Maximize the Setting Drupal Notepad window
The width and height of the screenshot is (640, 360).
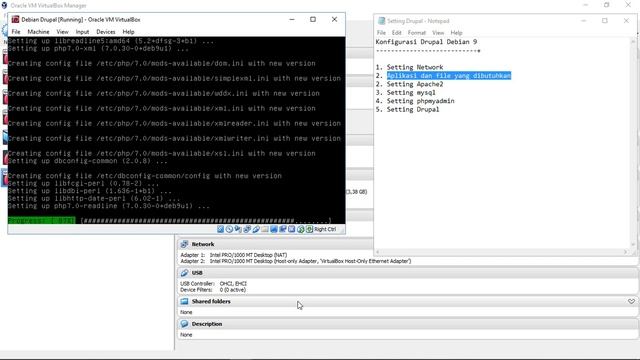tap(605, 20)
